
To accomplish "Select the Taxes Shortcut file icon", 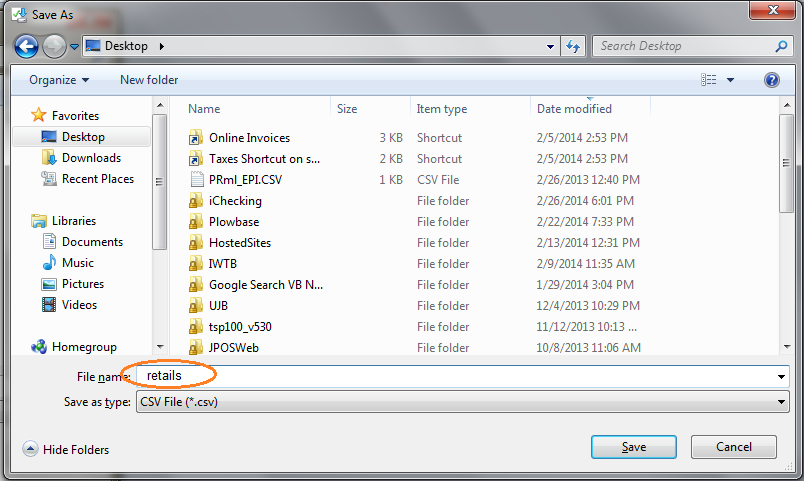I will click(195, 159).
